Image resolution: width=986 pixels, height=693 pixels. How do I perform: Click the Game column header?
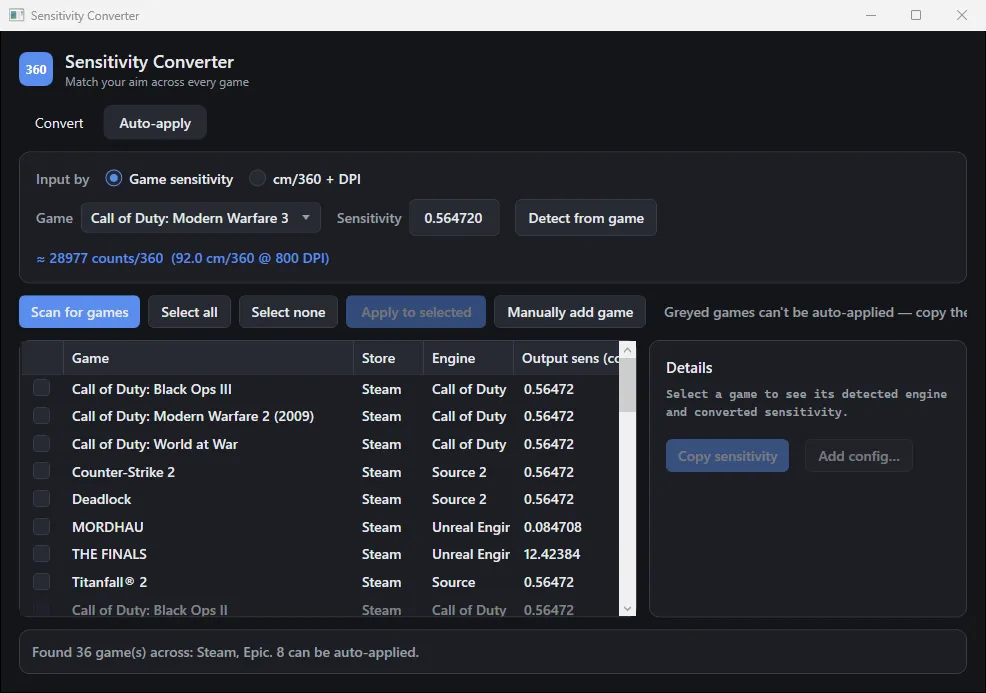208,358
